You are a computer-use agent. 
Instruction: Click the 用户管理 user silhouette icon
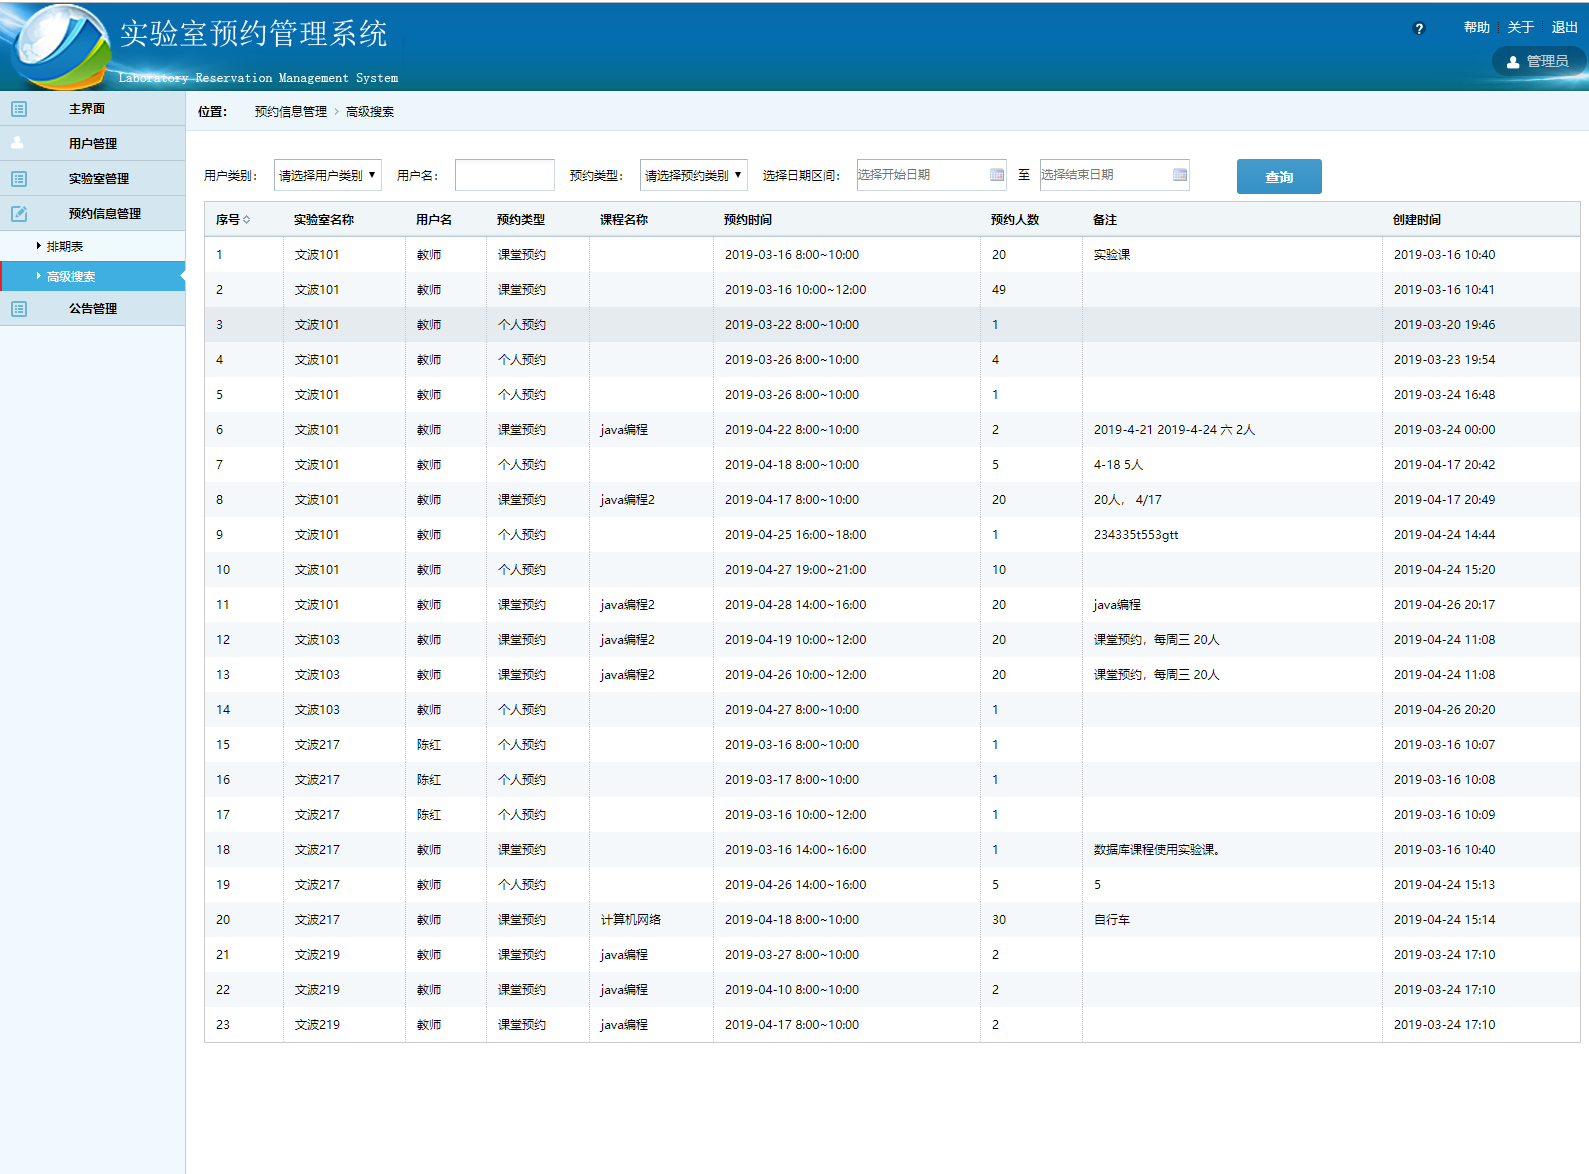coord(18,143)
